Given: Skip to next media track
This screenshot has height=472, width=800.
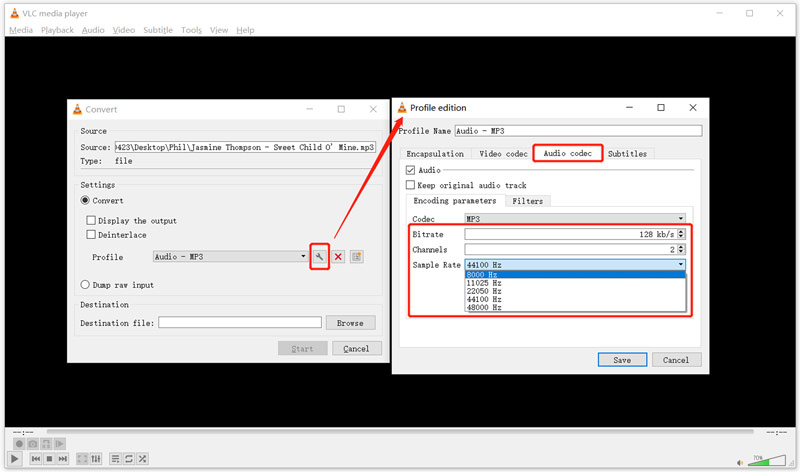Looking at the screenshot, I should point(62,459).
